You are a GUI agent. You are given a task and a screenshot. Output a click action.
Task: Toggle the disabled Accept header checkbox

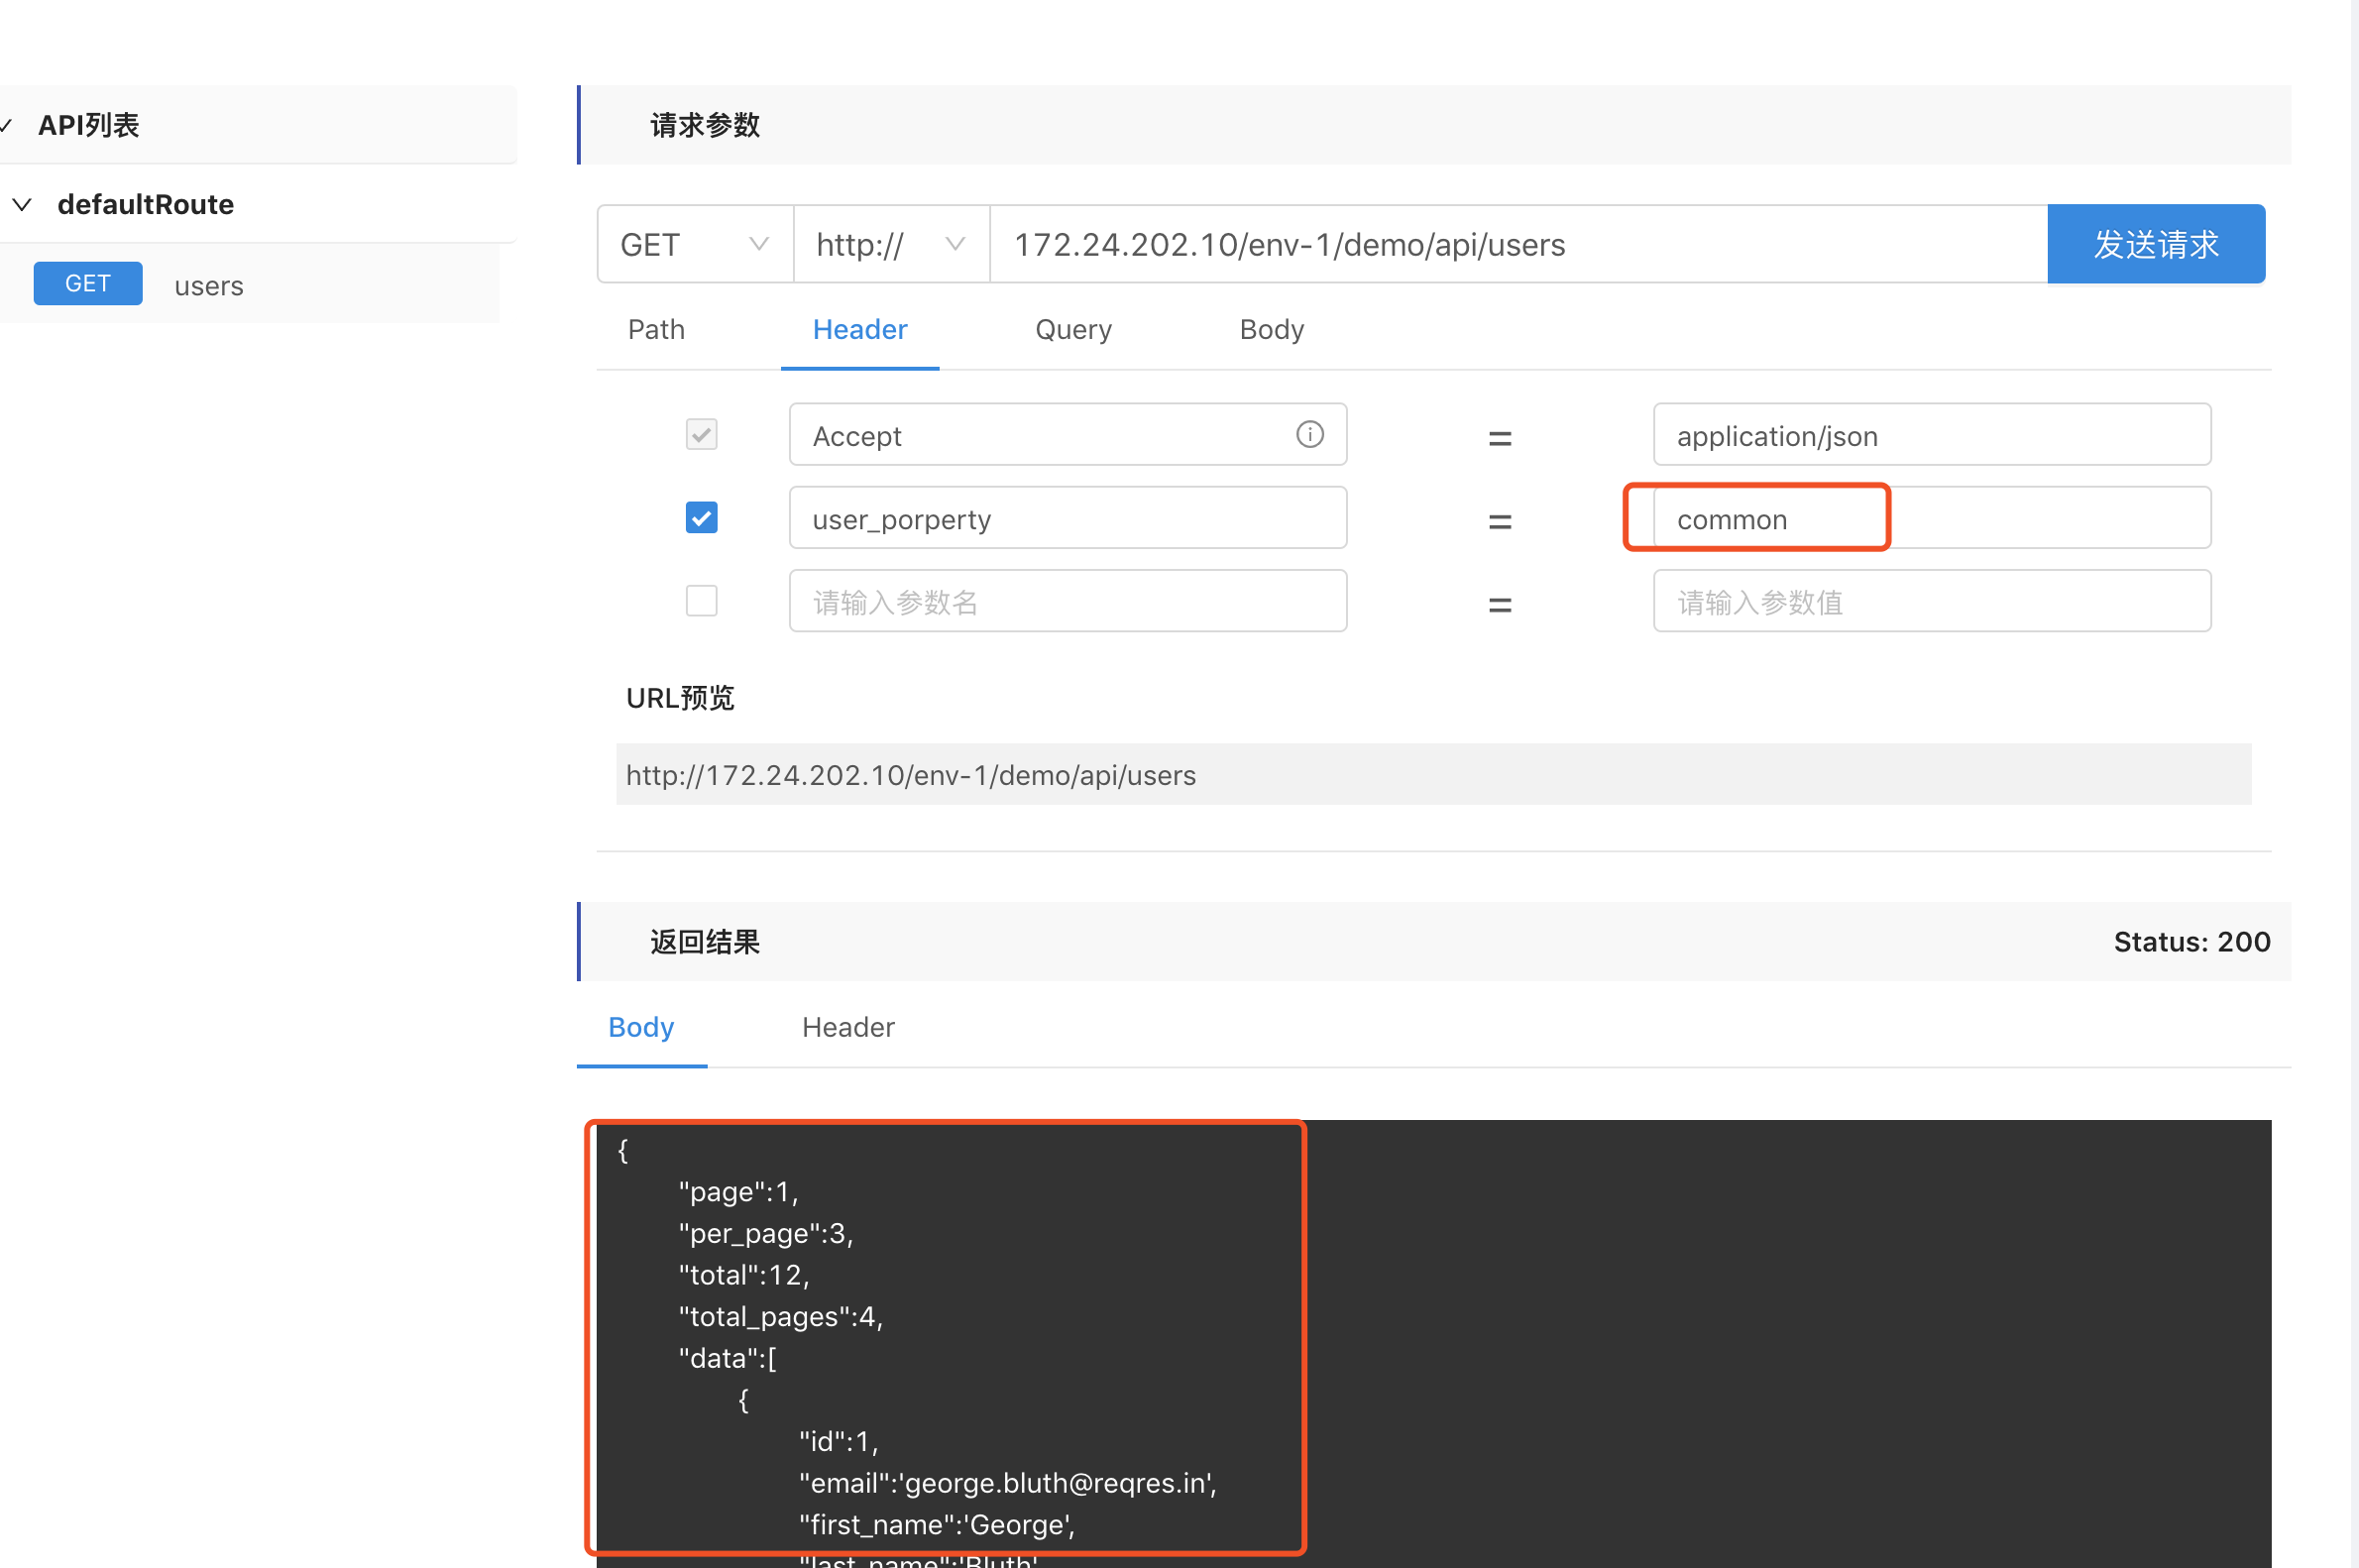(701, 435)
